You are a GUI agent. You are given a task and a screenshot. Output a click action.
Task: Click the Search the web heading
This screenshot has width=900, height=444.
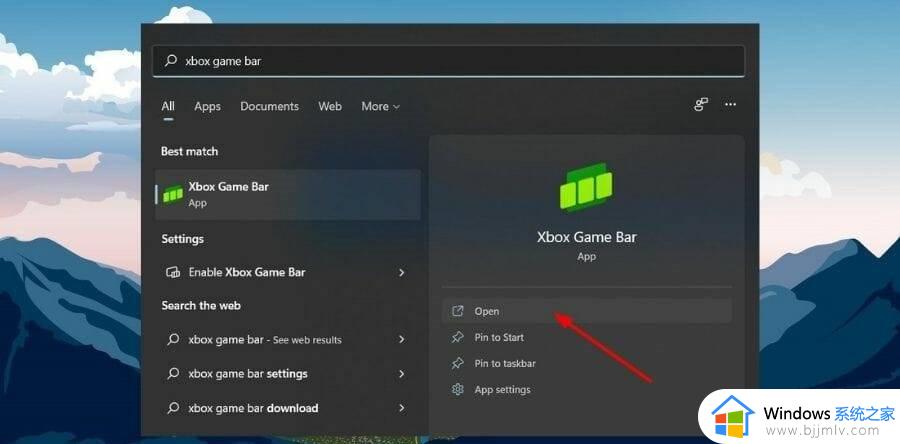(x=201, y=306)
